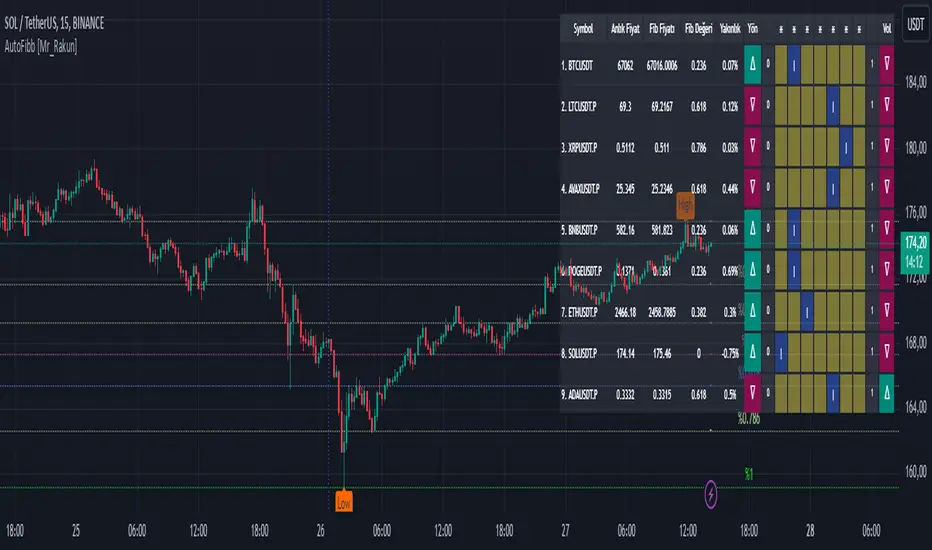The image size is (932, 550).
Task: Click the Symbol column header
Action: pos(582,30)
